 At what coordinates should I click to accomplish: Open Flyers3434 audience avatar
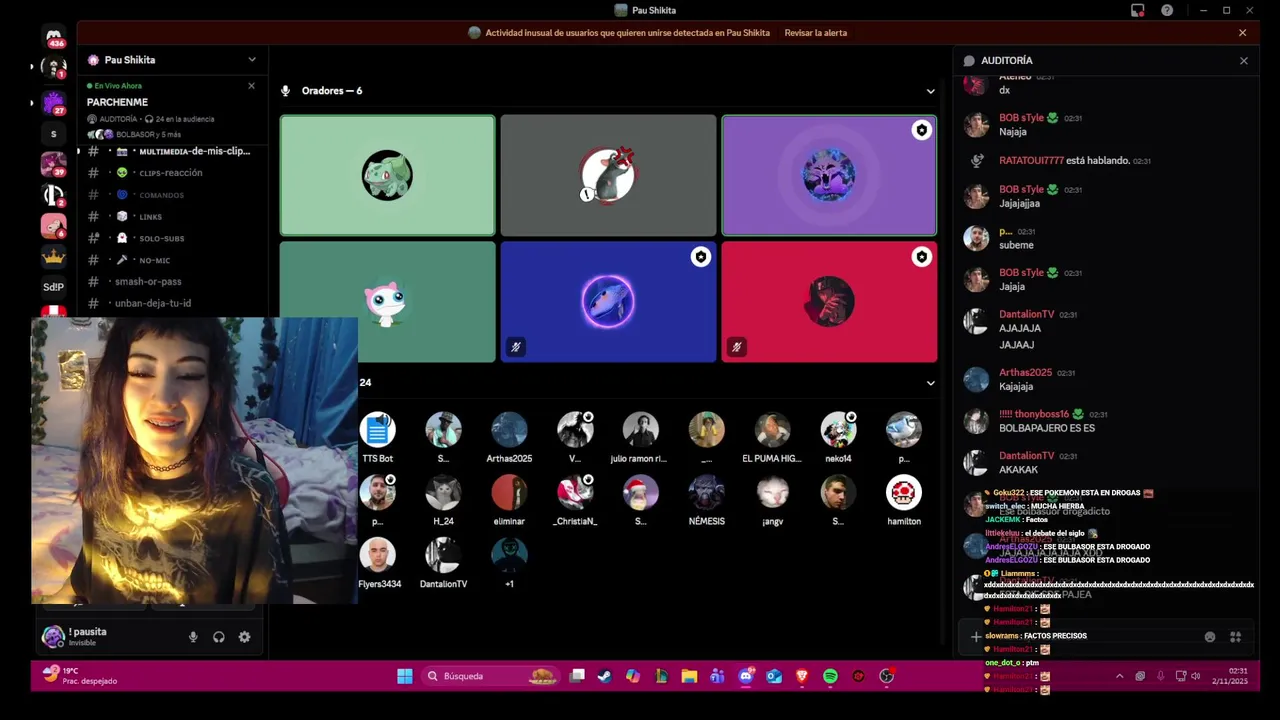(x=378, y=556)
